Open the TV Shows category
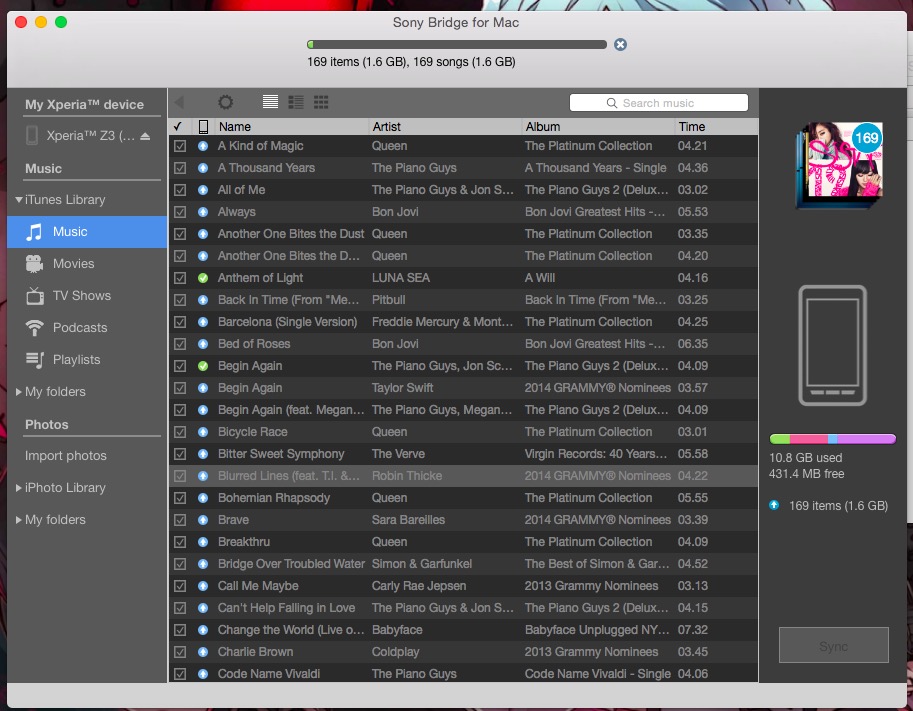The image size is (913, 711). 87,296
